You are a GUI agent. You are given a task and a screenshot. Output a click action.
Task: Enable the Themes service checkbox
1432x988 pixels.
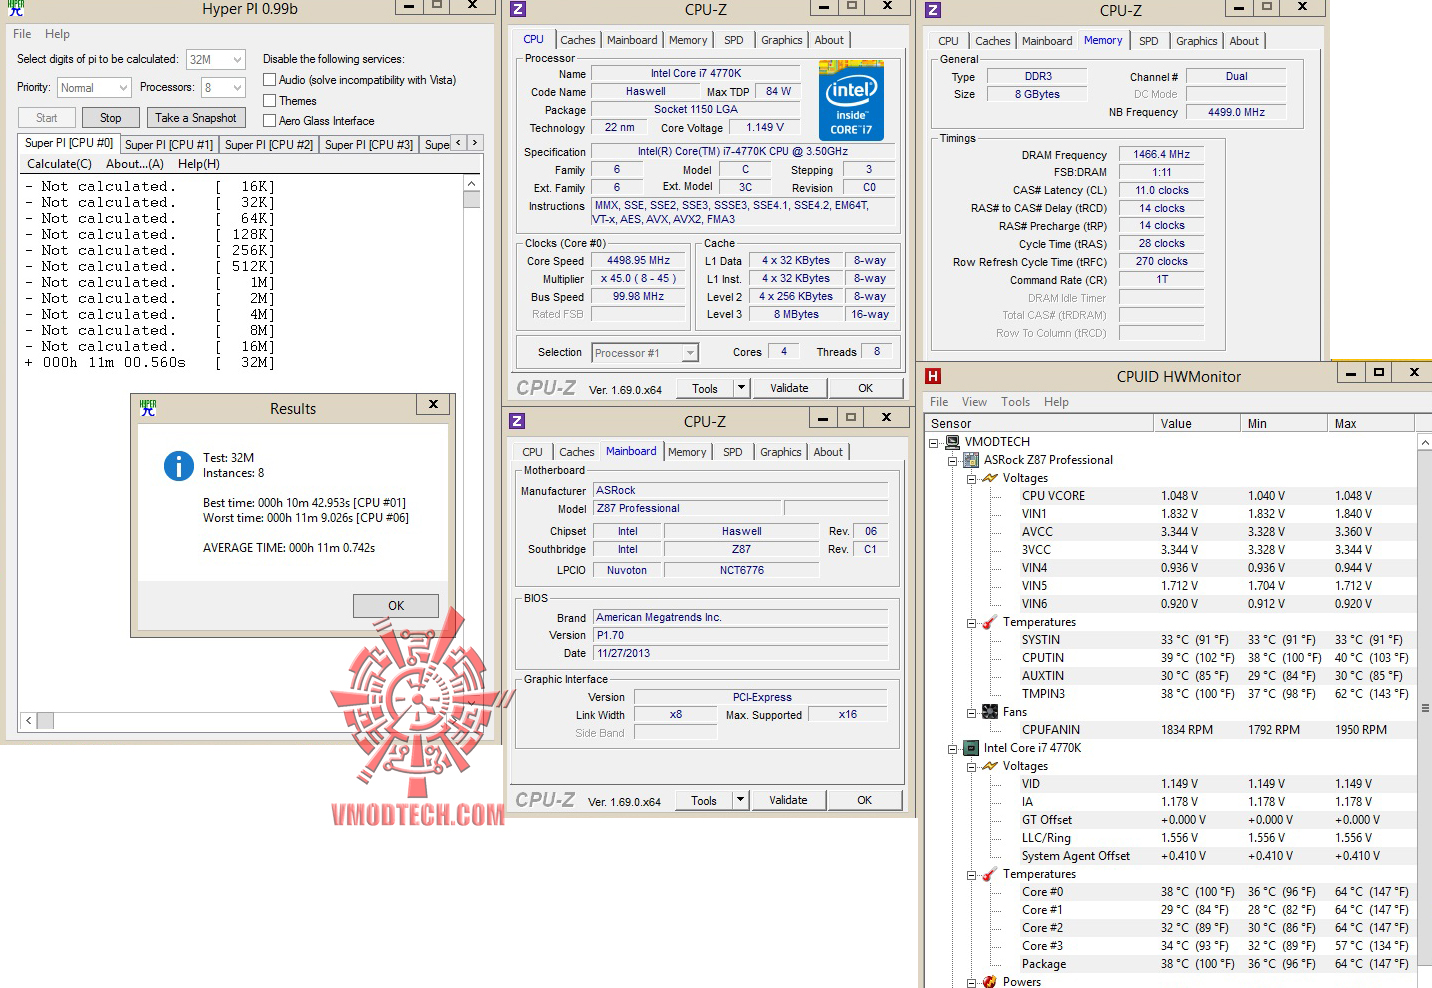(269, 101)
